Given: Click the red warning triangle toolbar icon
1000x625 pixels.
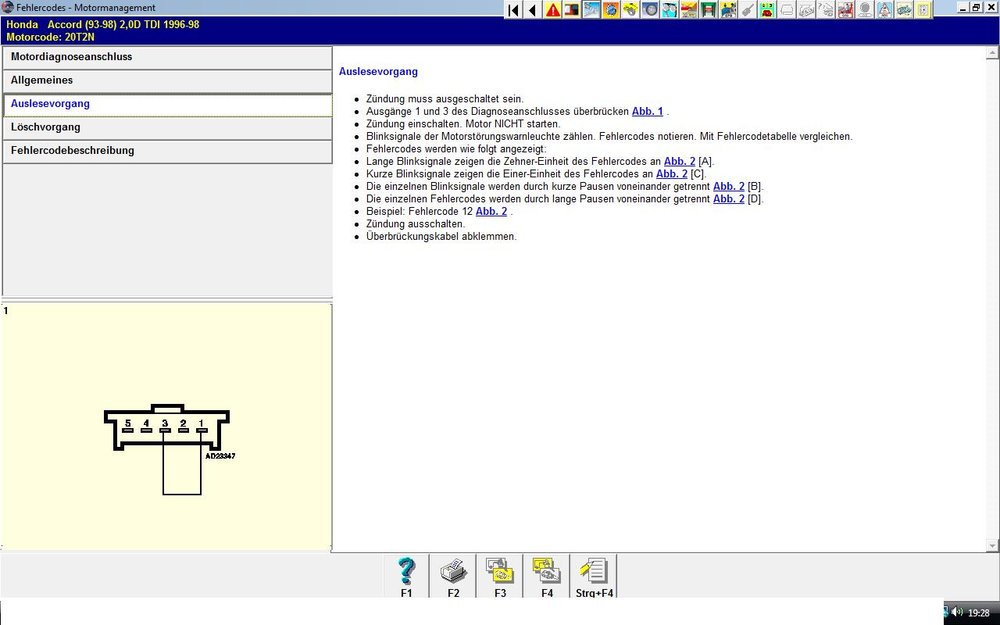Looking at the screenshot, I should pyautogui.click(x=552, y=10).
